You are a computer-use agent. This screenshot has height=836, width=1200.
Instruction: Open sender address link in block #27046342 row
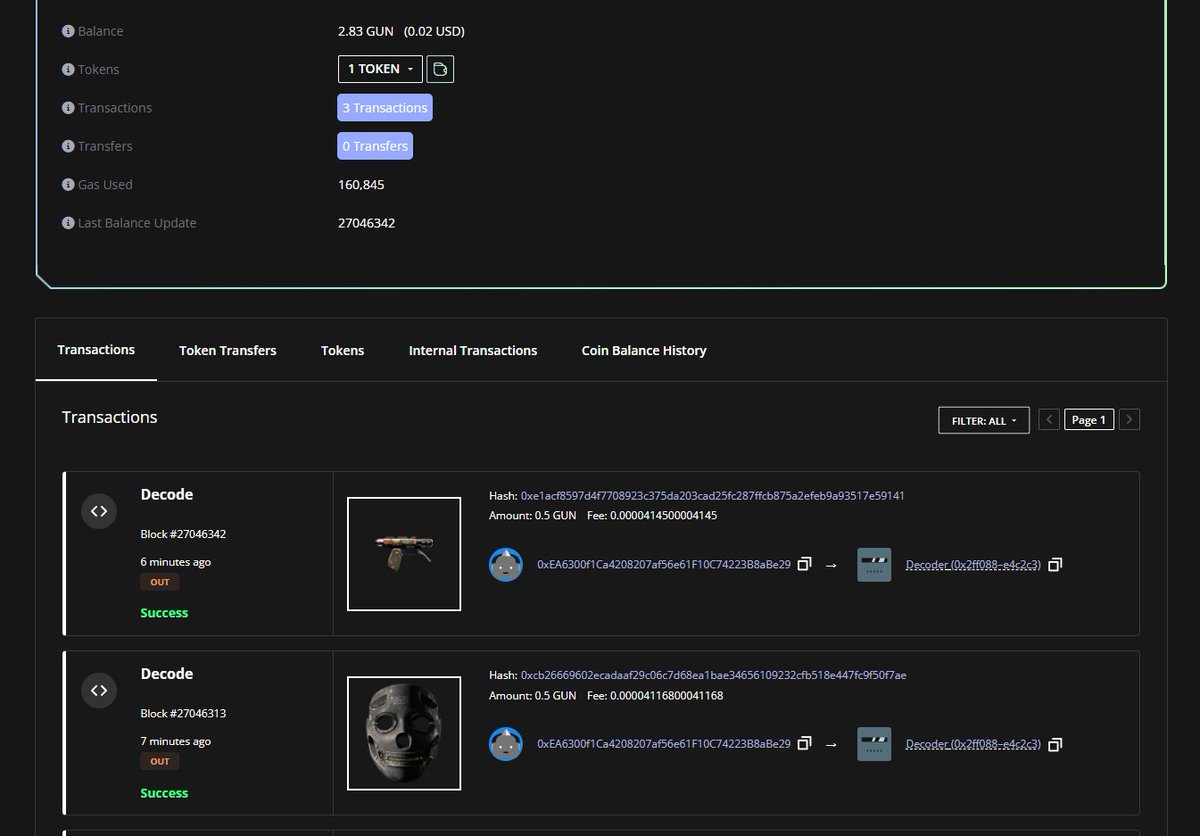[x=664, y=564]
